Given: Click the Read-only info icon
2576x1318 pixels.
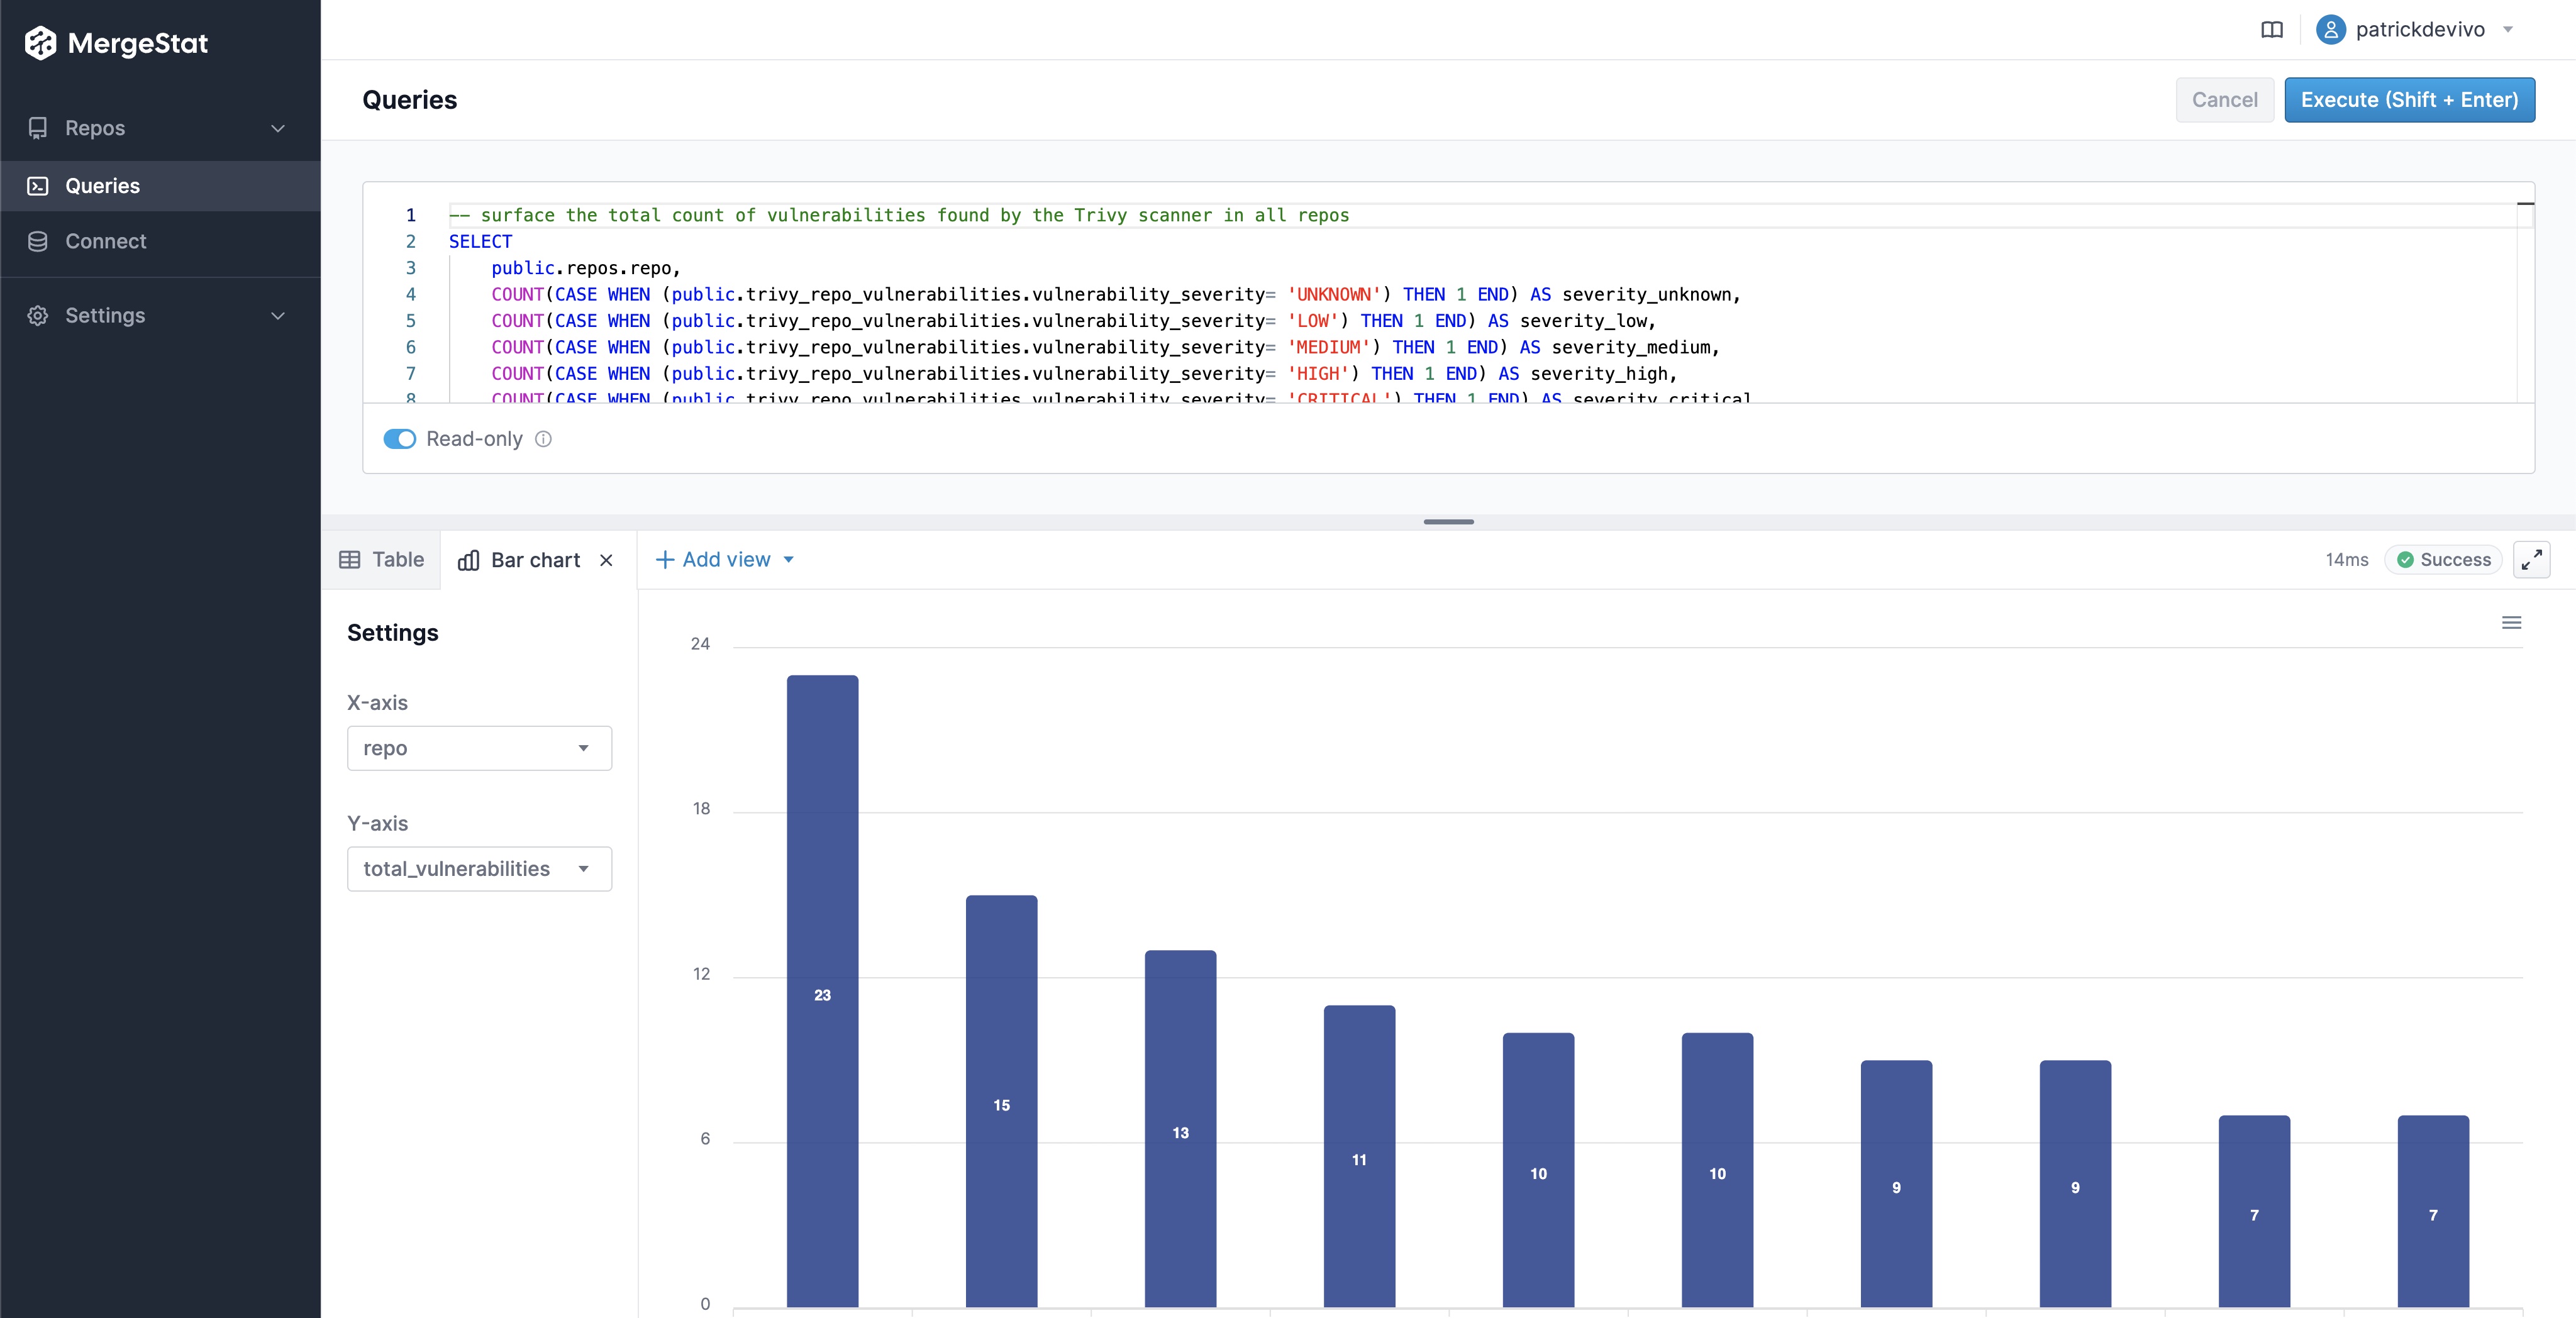Looking at the screenshot, I should (x=543, y=439).
